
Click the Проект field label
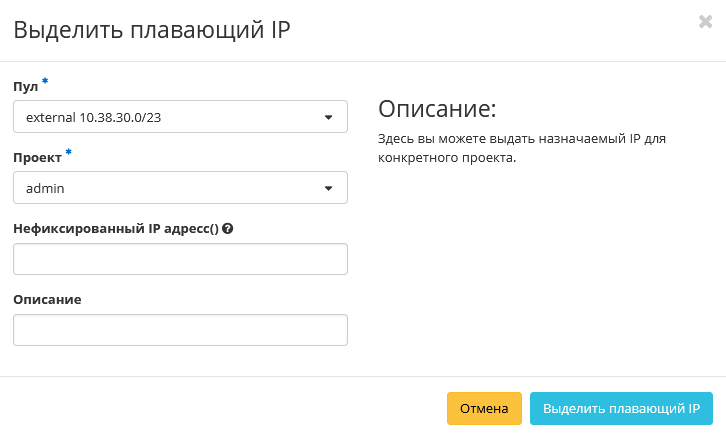point(37,158)
